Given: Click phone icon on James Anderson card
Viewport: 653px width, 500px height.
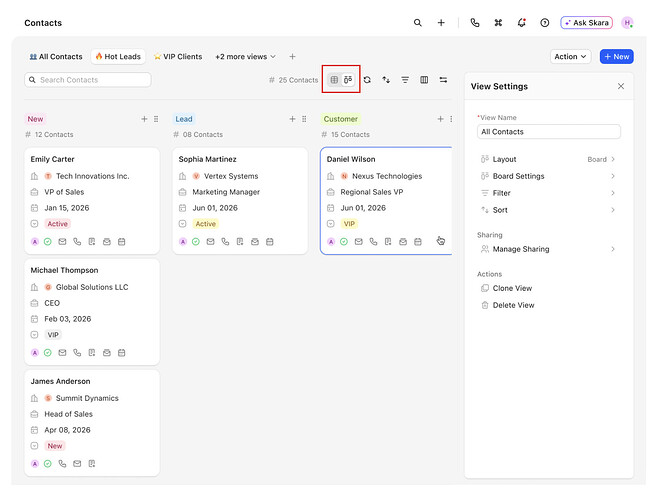Looking at the screenshot, I should [62, 463].
